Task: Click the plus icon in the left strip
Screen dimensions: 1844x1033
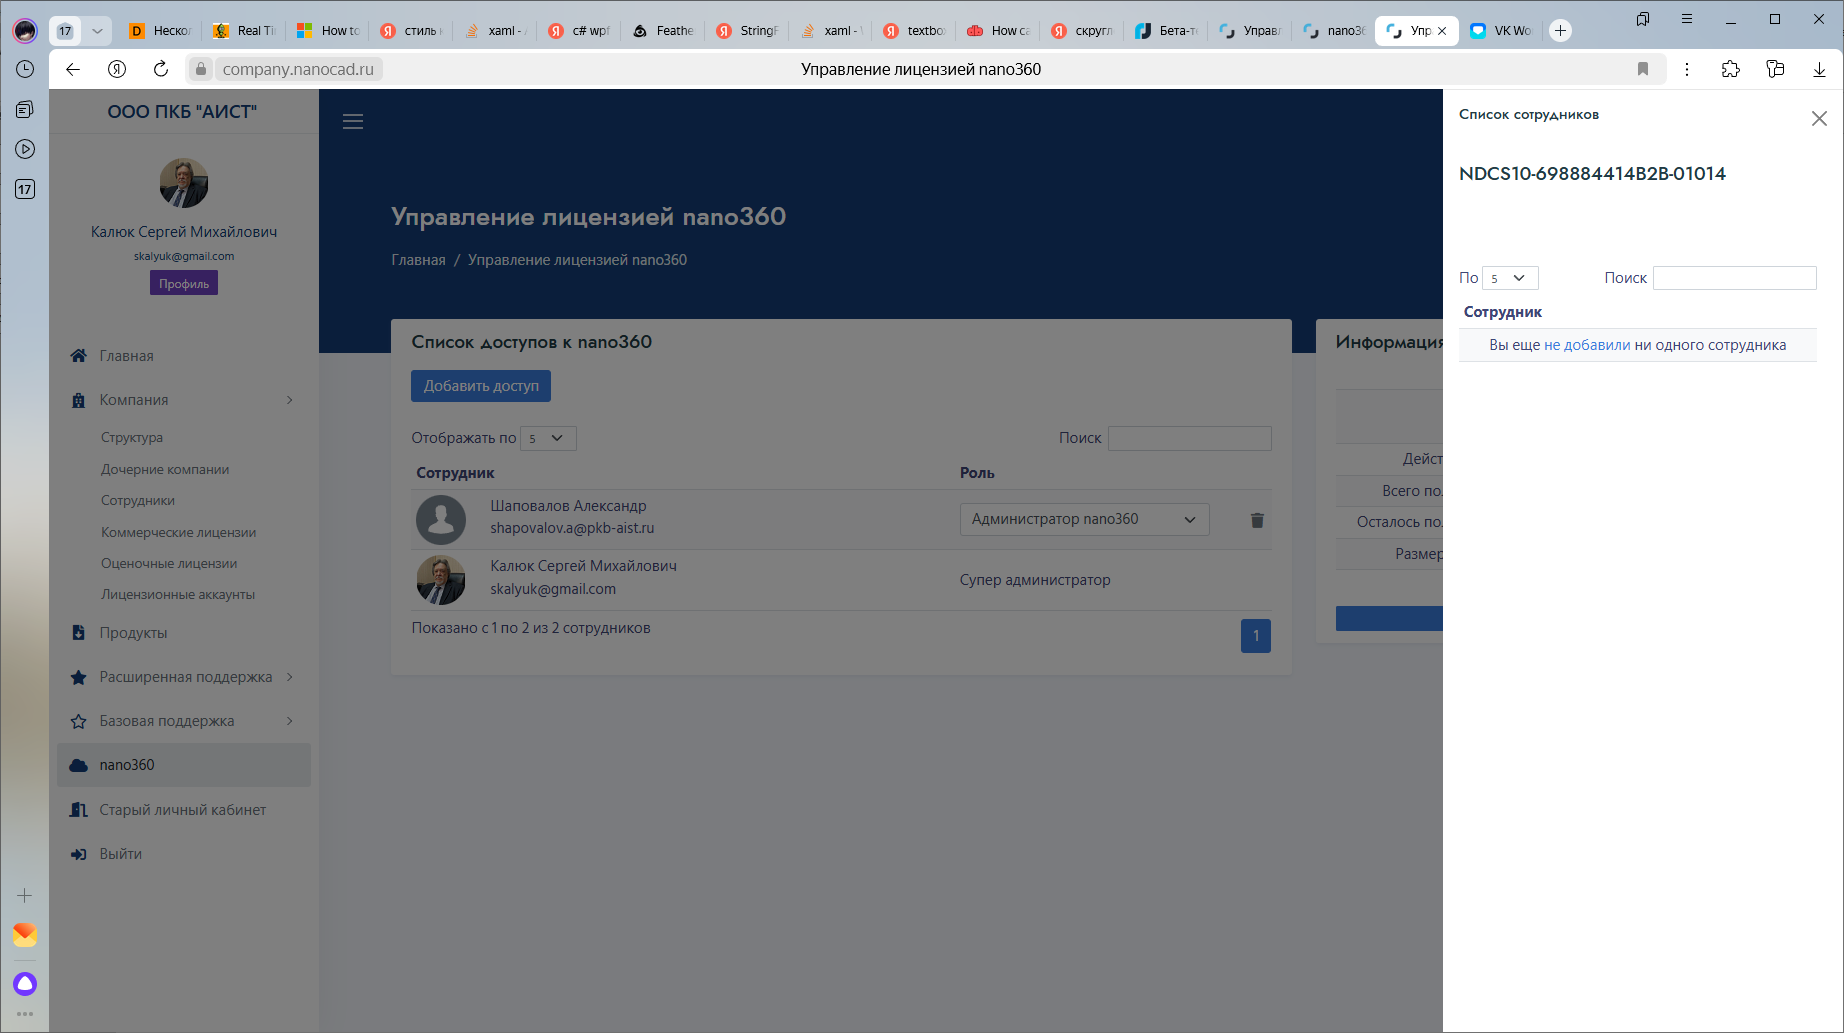Action: [x=25, y=896]
